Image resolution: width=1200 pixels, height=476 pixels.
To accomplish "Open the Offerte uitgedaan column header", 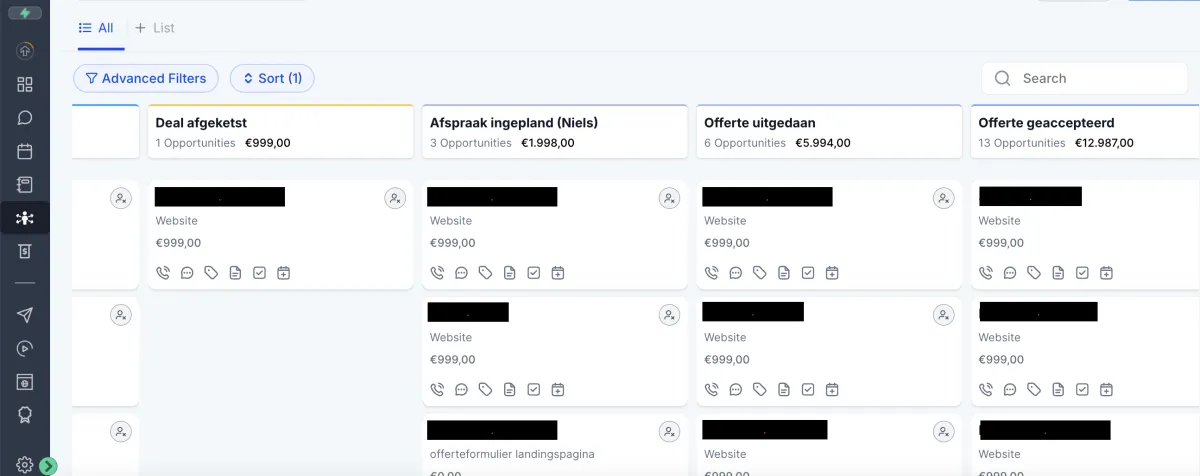I will 830,132.
